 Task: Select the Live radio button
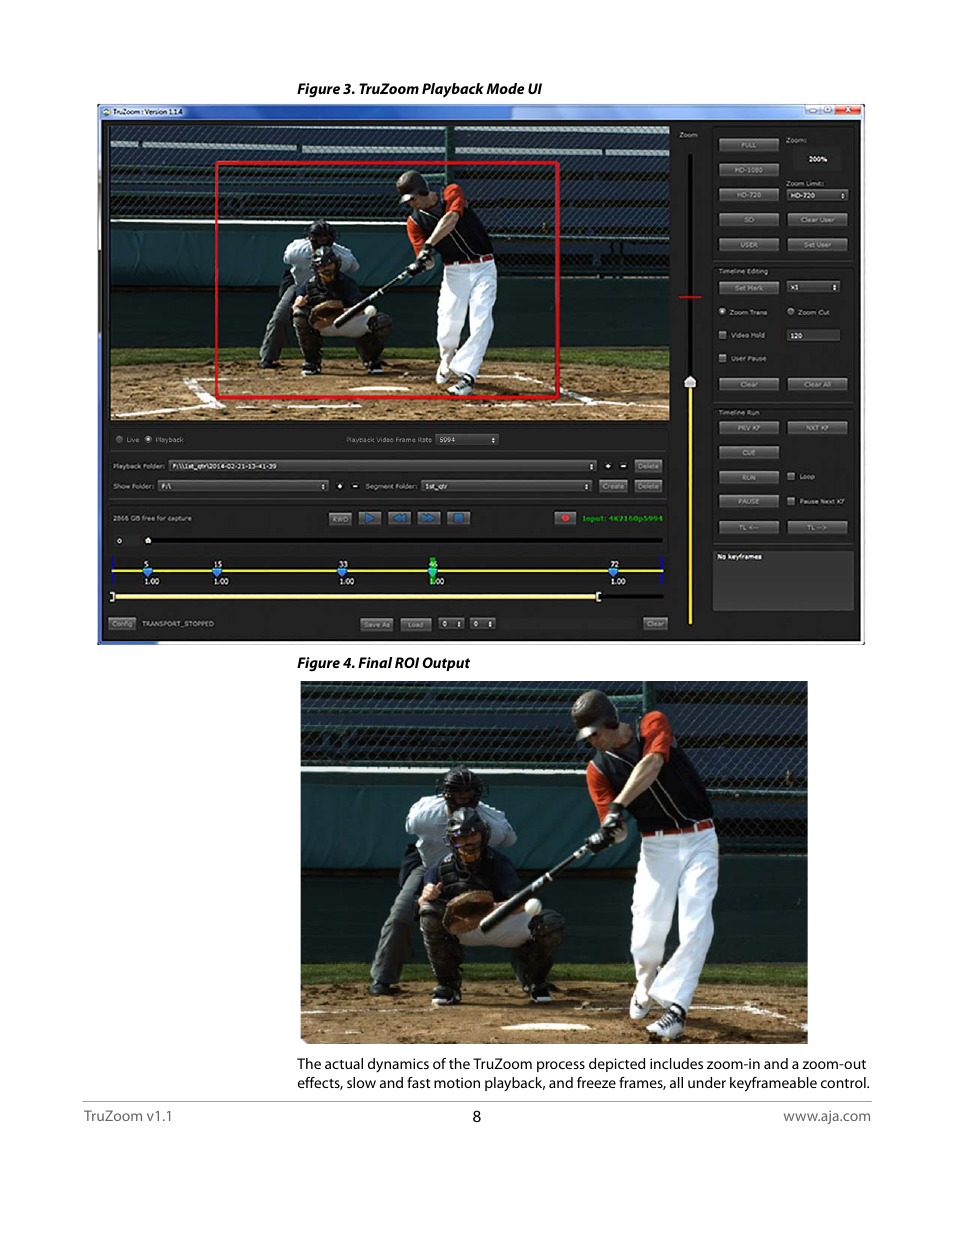(120, 439)
